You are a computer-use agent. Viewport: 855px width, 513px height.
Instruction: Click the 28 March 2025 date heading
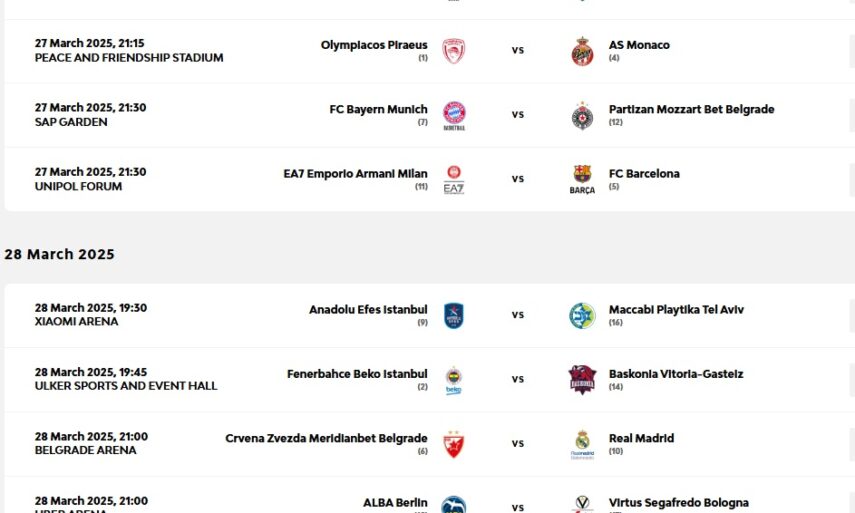(59, 255)
